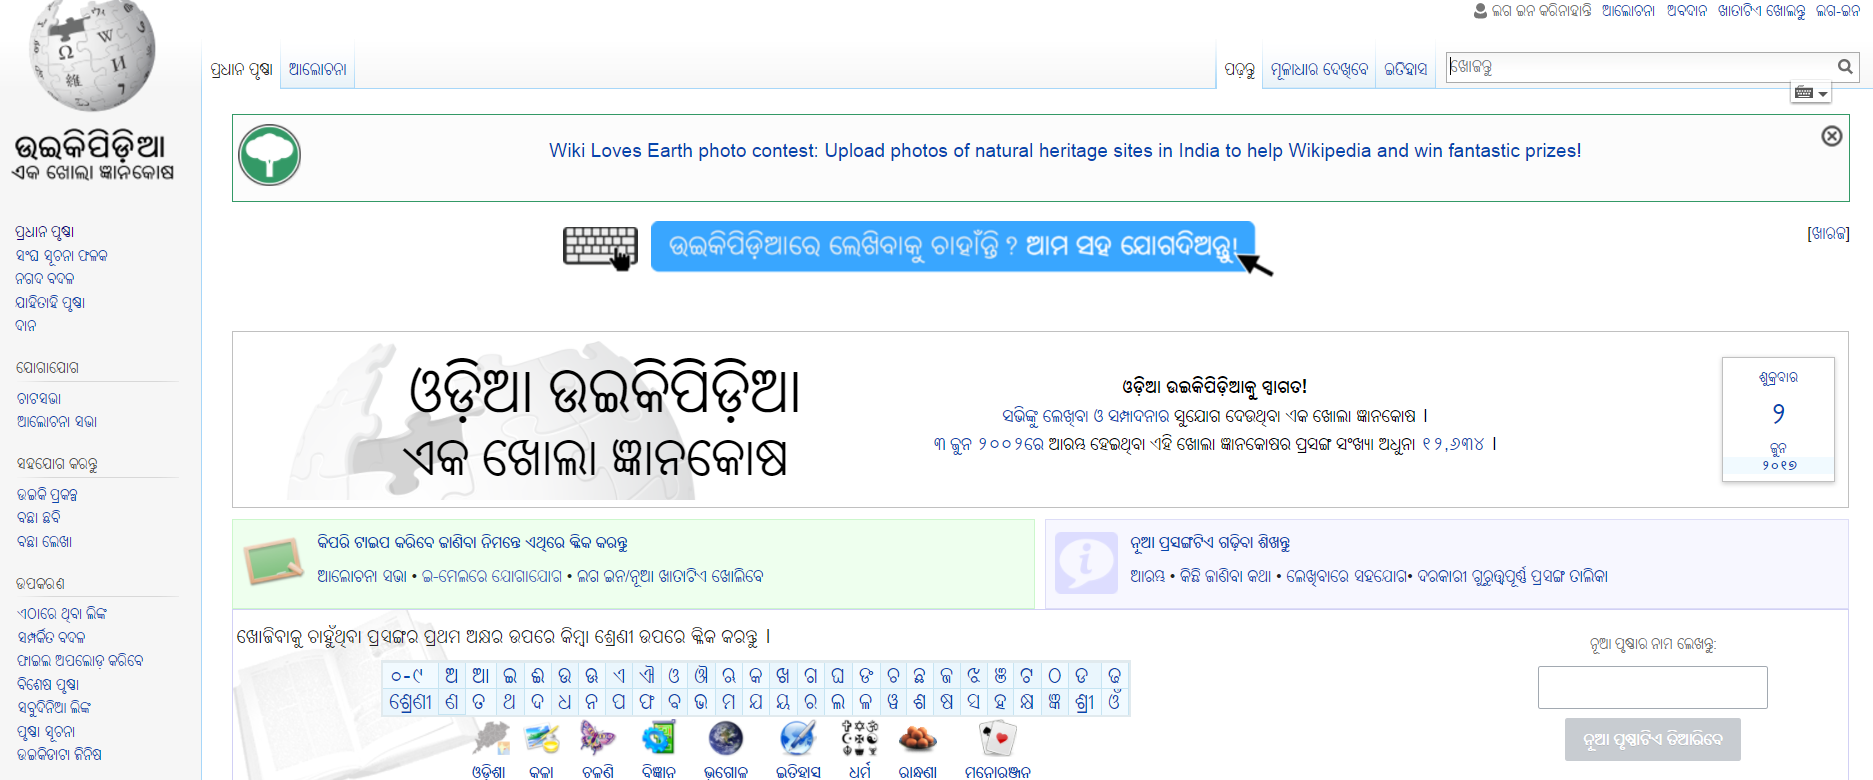This screenshot has height=780, width=1873.
Task: Click the history pen-and-globe icon
Action: click(x=798, y=739)
